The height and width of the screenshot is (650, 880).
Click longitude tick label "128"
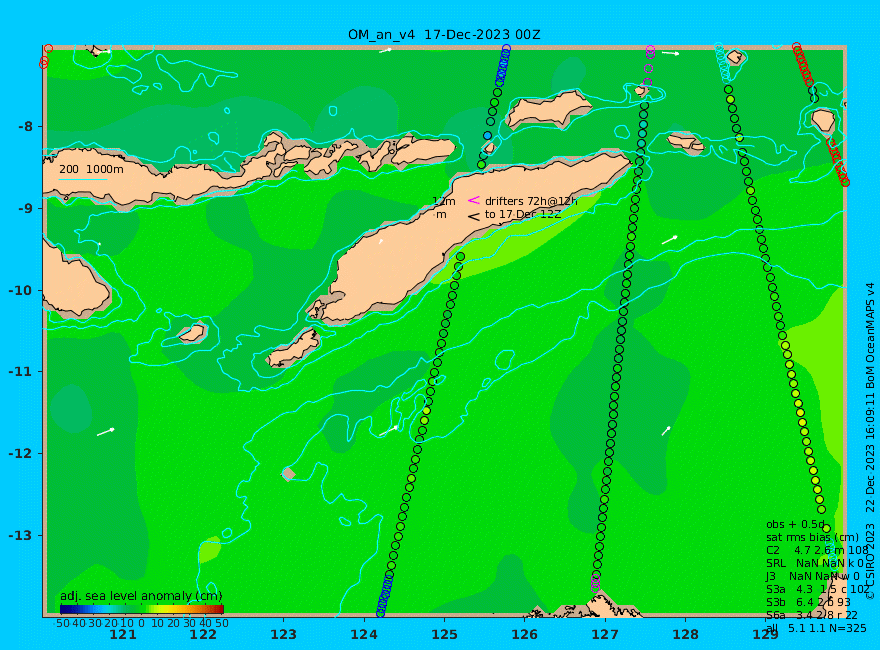coord(686,634)
